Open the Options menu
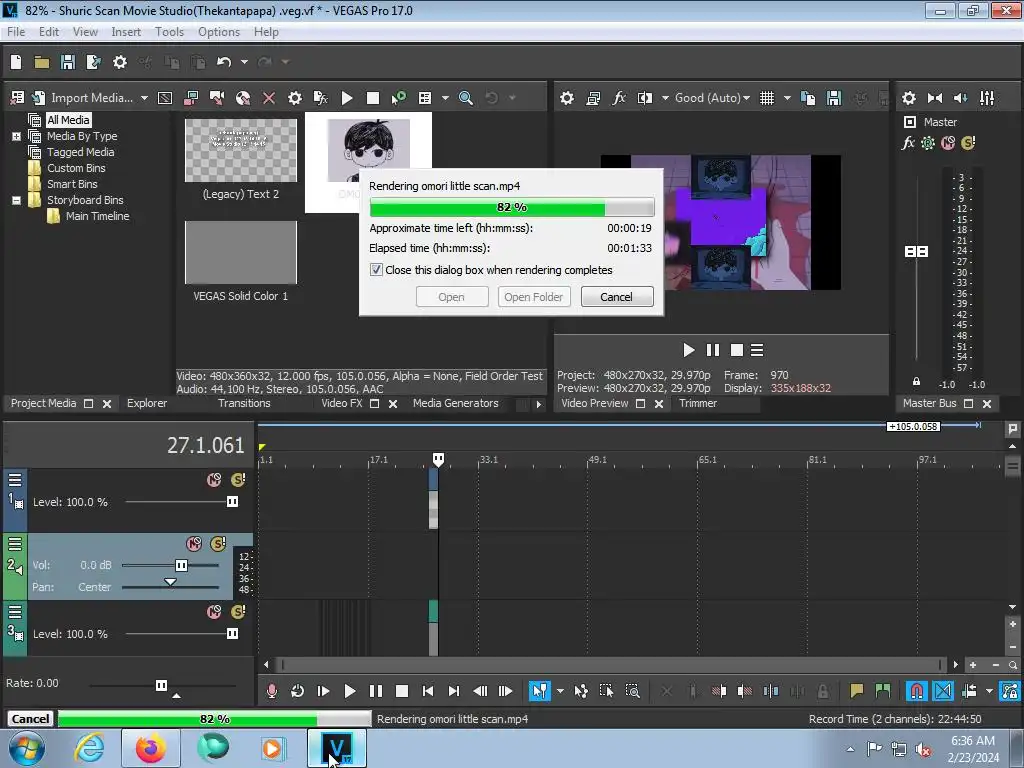Viewport: 1024px width, 768px height. [x=219, y=32]
